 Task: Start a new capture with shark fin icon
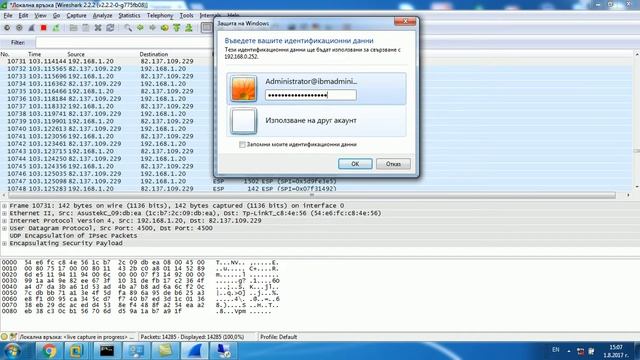(x=31, y=28)
